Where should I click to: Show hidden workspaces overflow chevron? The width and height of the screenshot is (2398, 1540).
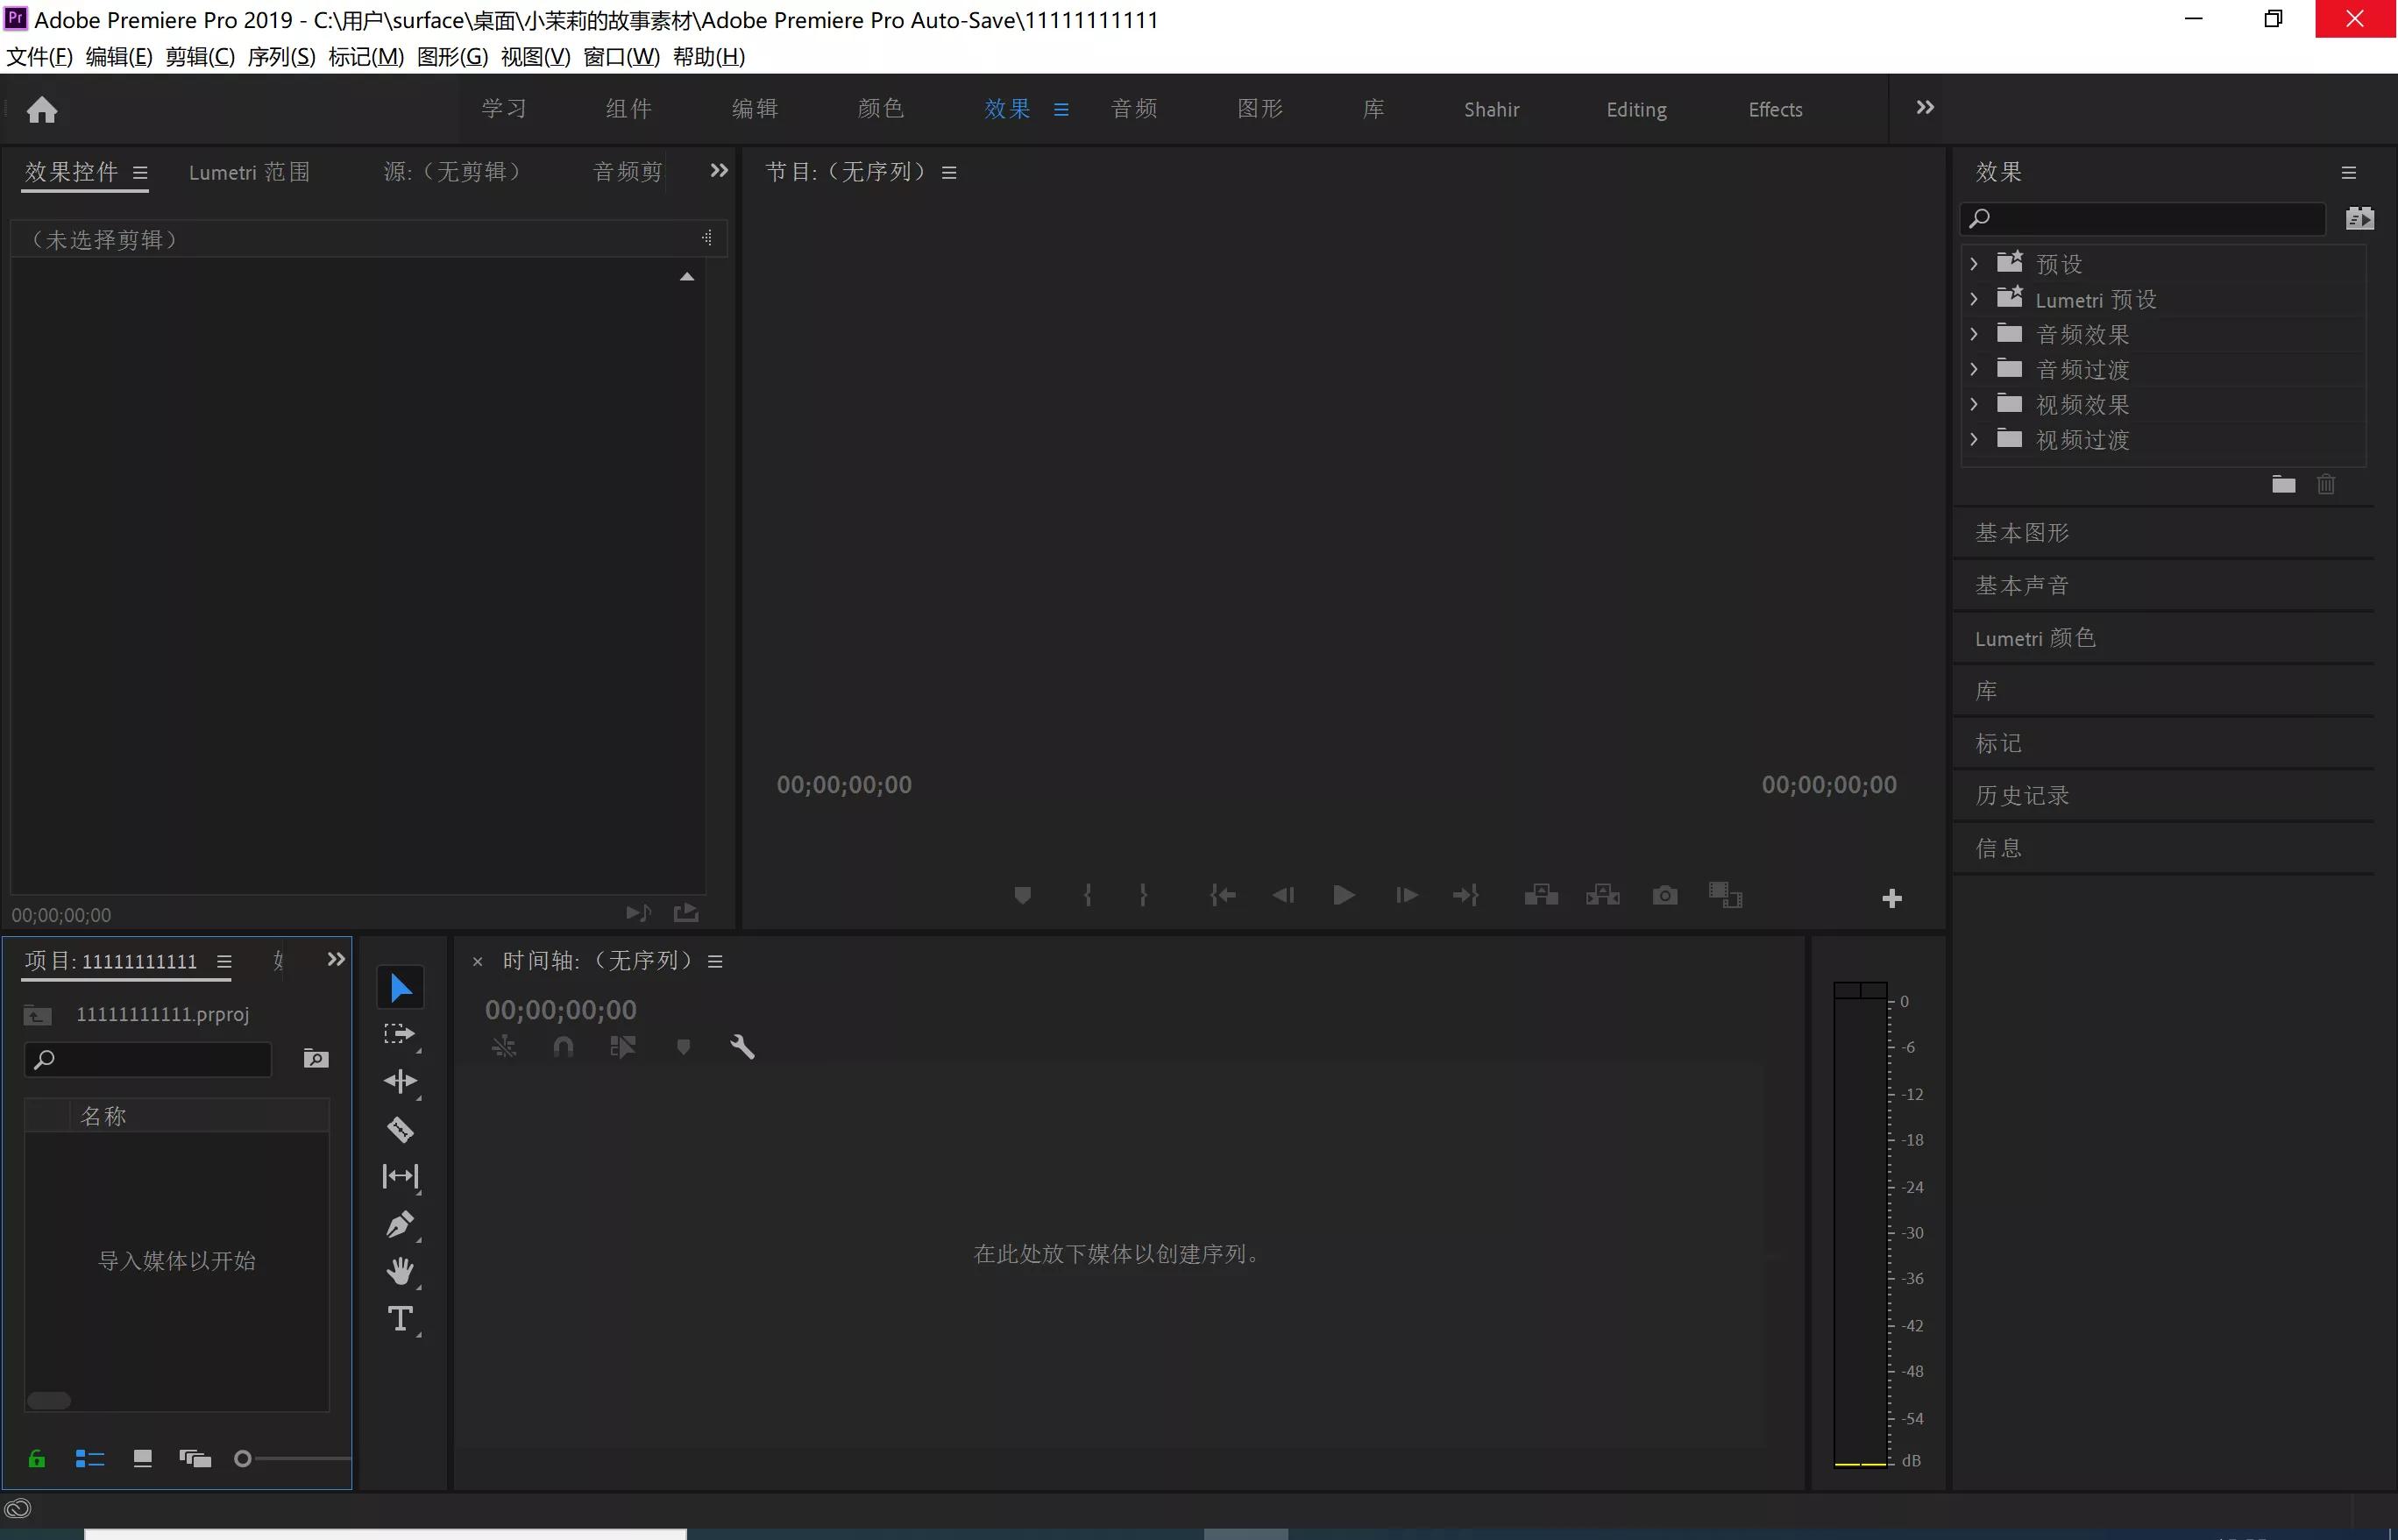[x=1925, y=107]
